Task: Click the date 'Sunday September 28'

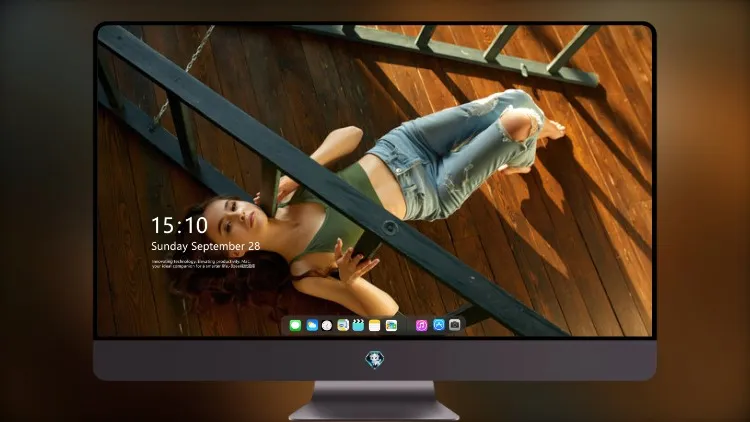Action: tap(206, 246)
